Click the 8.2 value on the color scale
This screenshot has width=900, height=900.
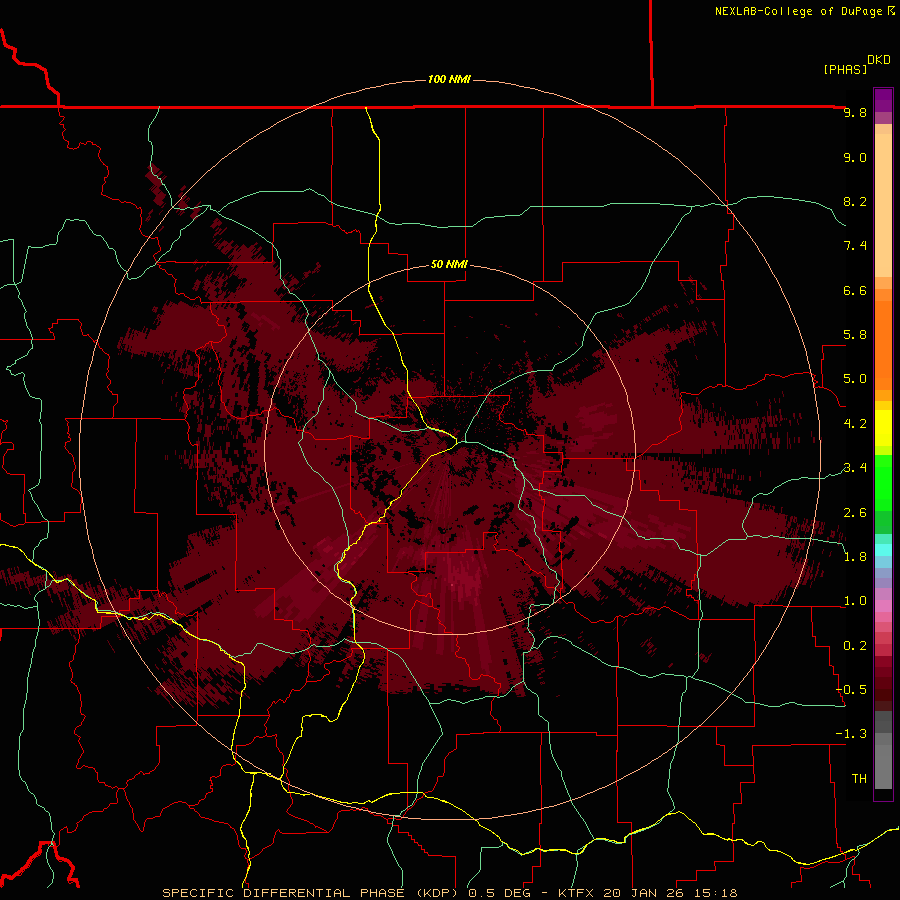[855, 201]
